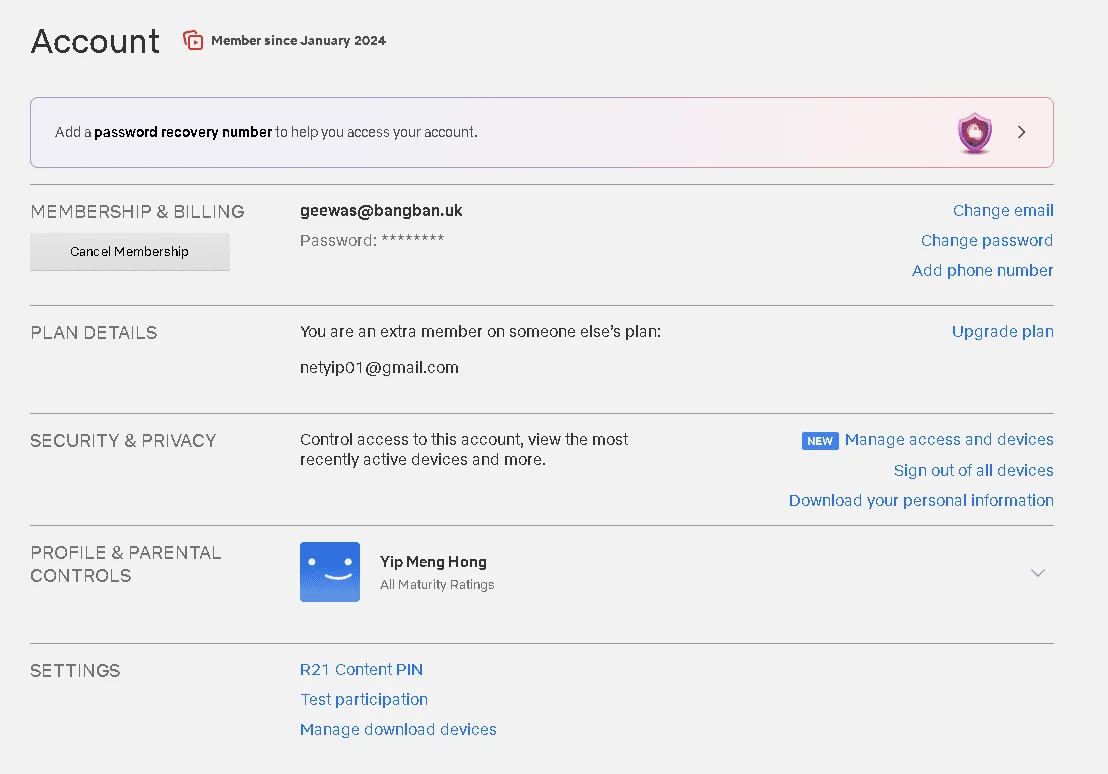The width and height of the screenshot is (1108, 774).
Task: Open the Change email link
Action: [x=1003, y=211]
